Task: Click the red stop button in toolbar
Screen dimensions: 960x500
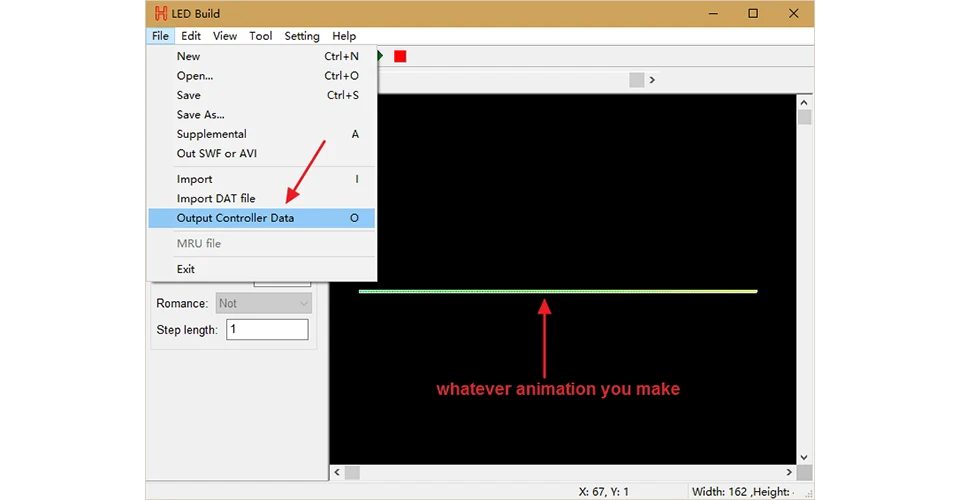Action: [400, 56]
